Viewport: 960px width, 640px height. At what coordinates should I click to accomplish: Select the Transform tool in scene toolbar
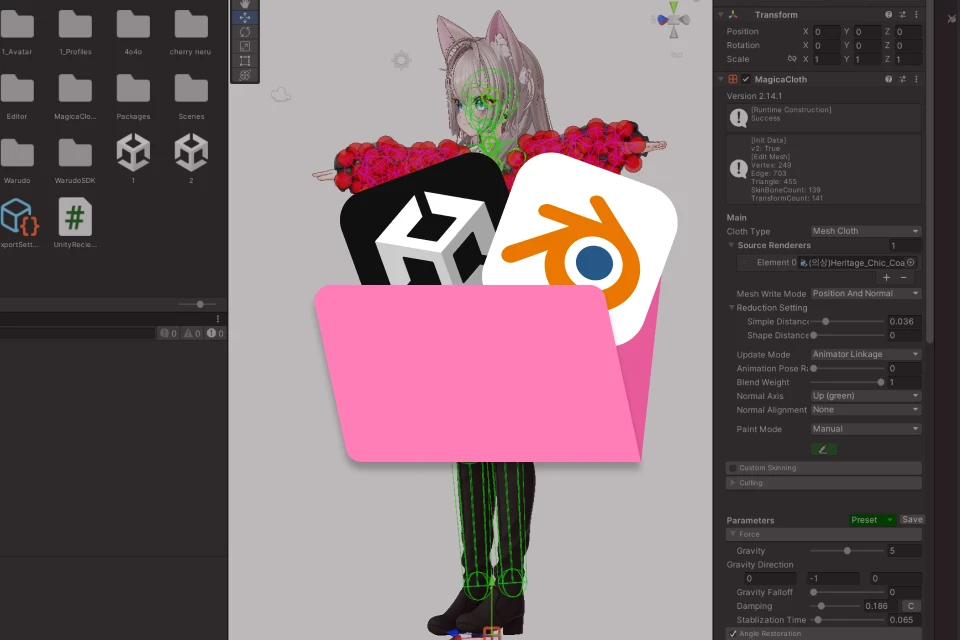click(x=245, y=75)
